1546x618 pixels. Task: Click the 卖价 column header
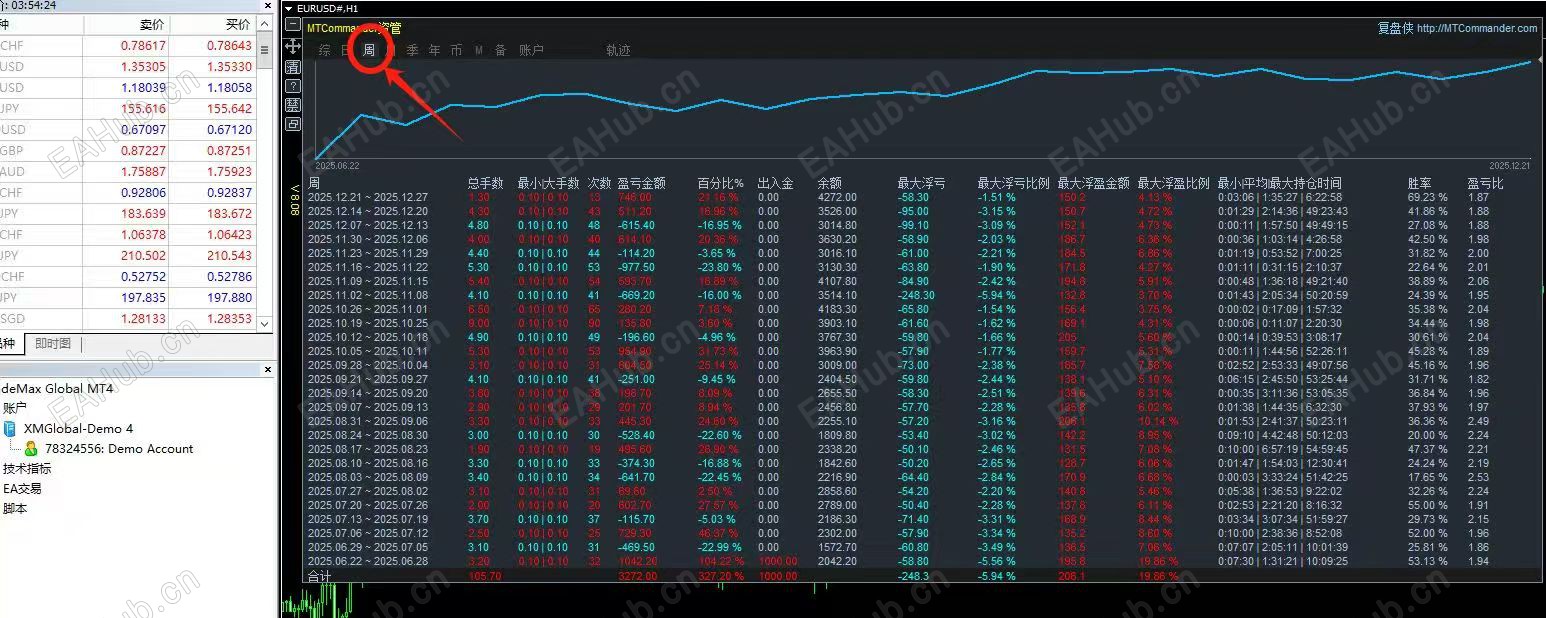(x=152, y=23)
